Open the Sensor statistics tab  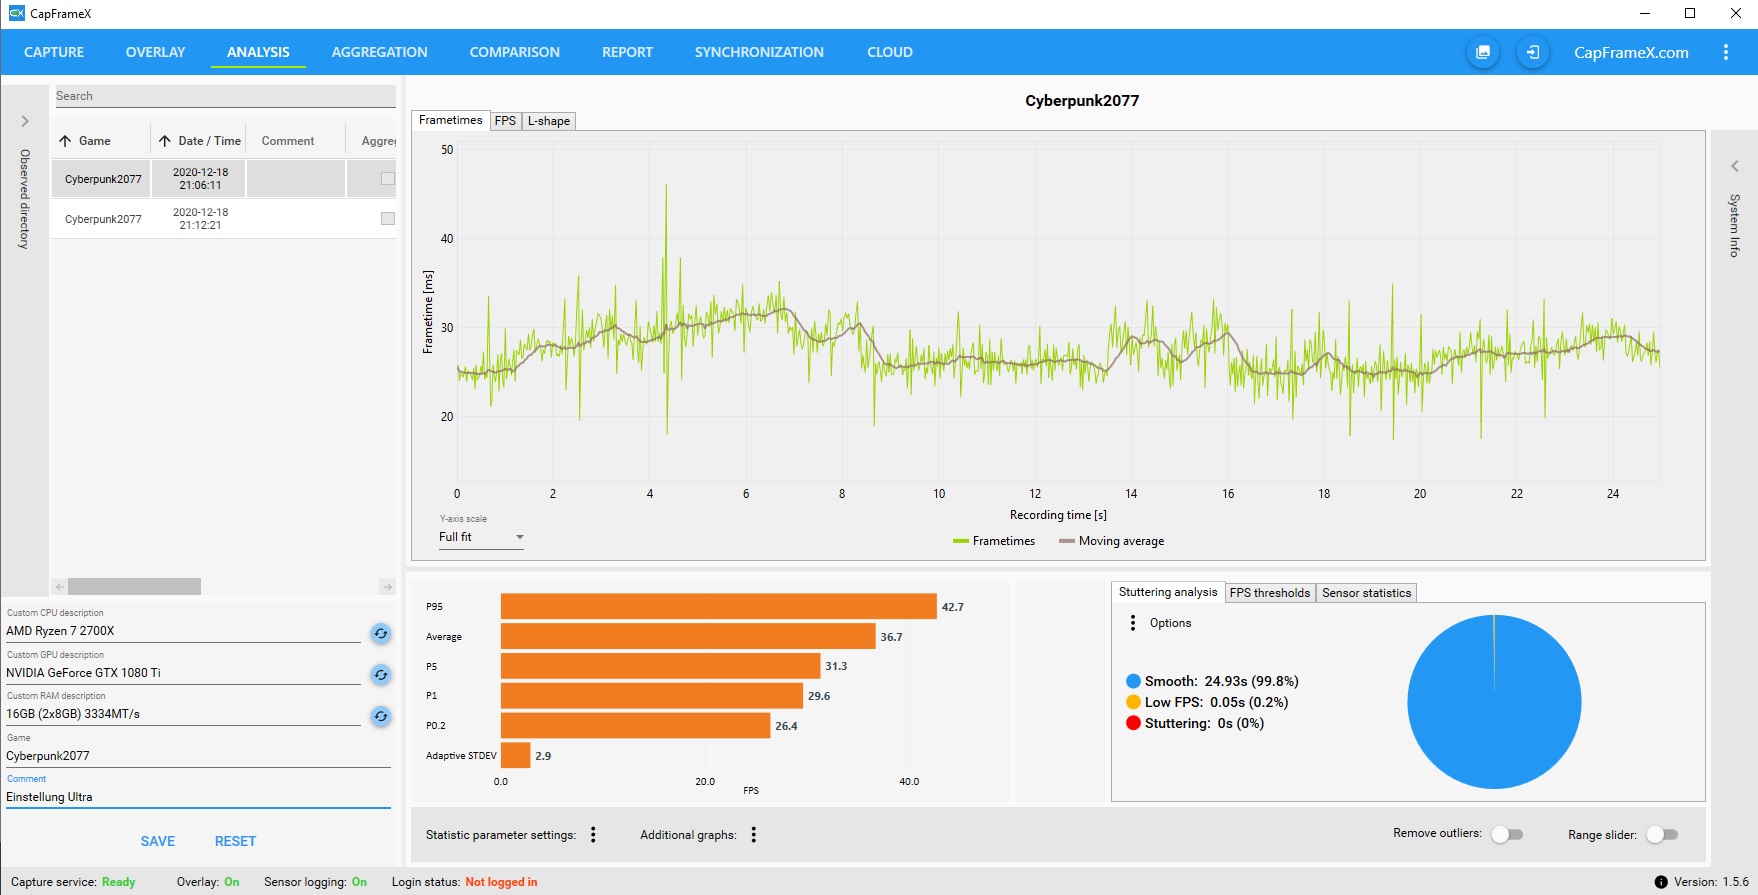[x=1366, y=593]
